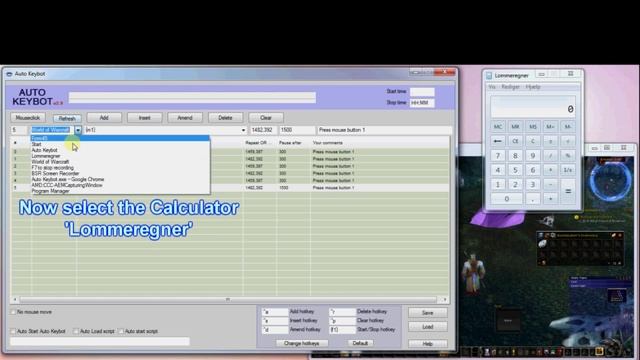640x360 pixels.
Task: Open the Hjælp menu in Lommeregner
Action: [x=533, y=87]
